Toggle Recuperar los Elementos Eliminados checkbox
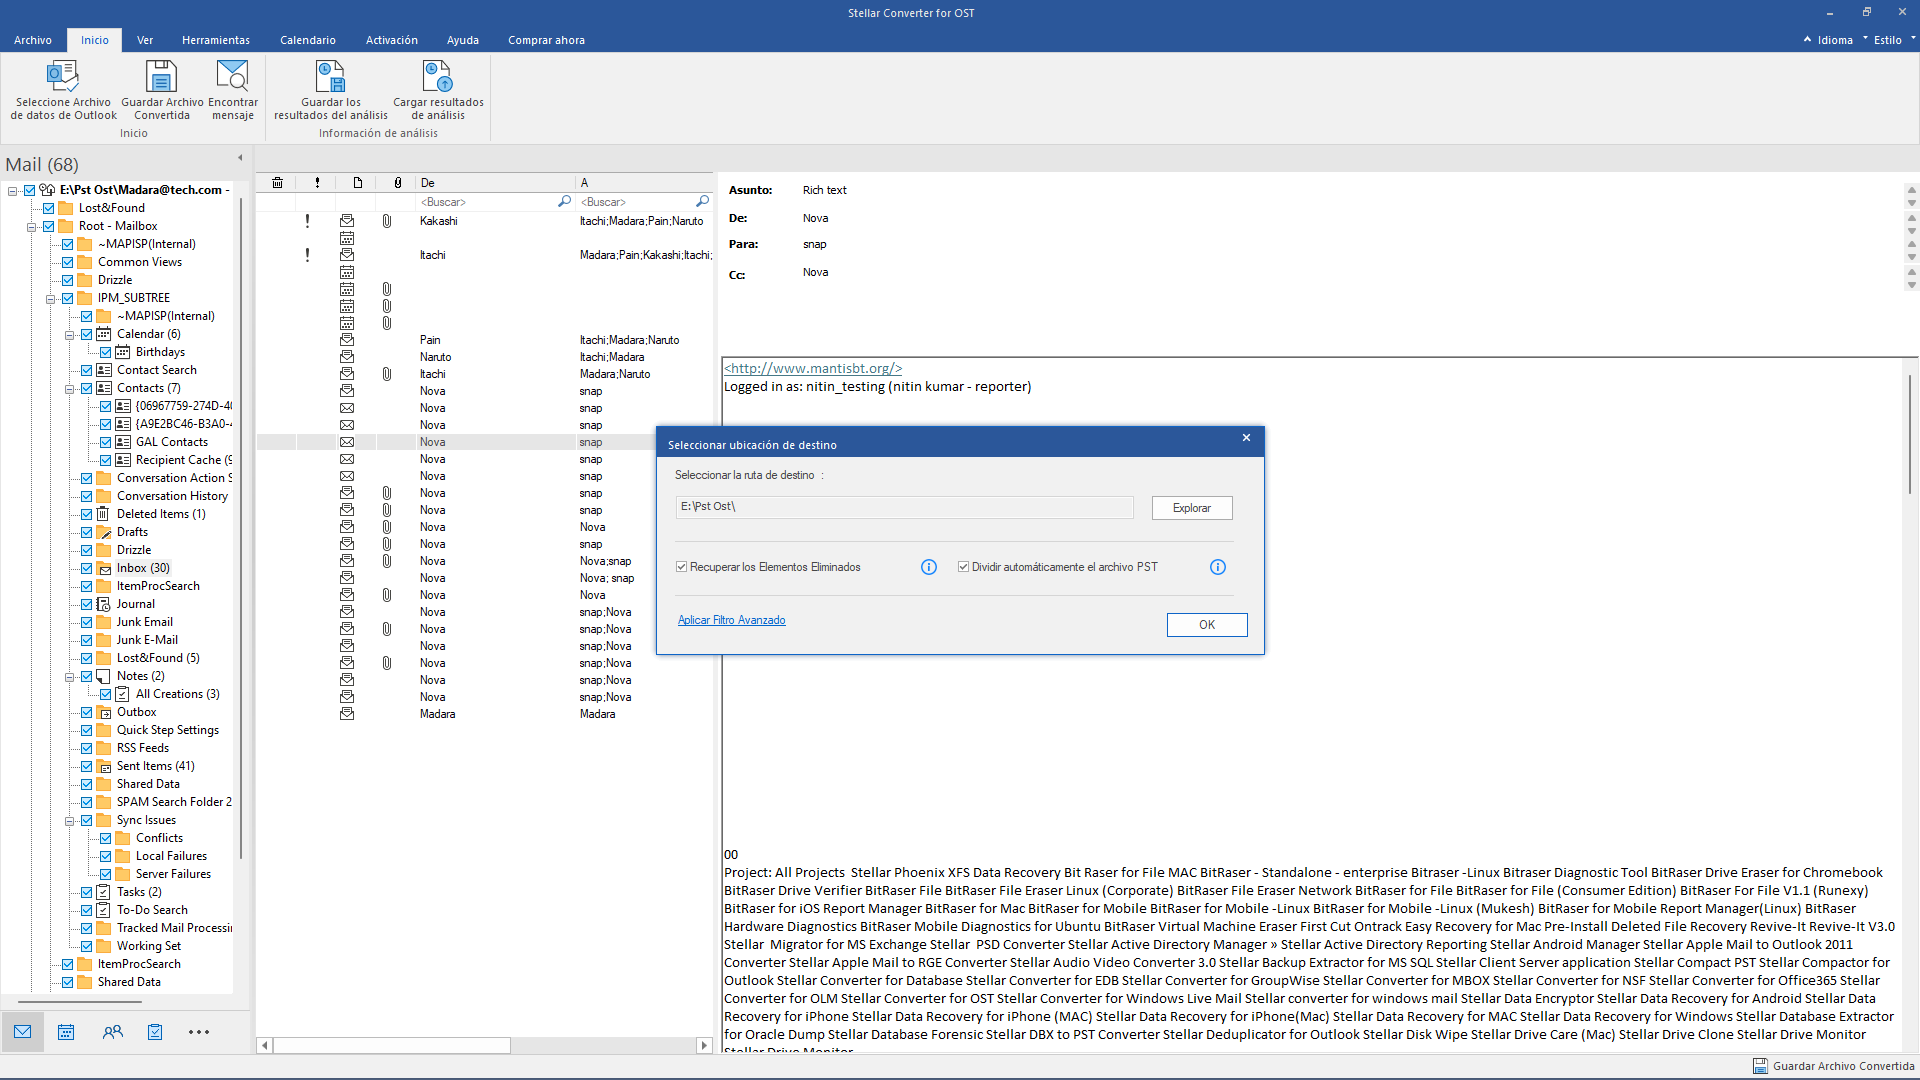This screenshot has height=1080, width=1920. click(681, 567)
